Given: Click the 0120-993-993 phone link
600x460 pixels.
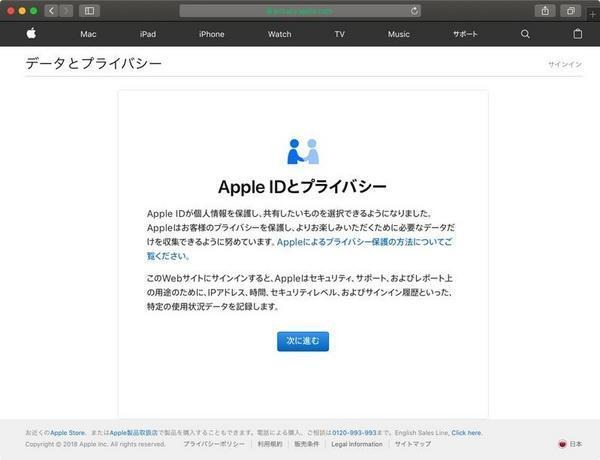Looking at the screenshot, I should click(354, 433).
